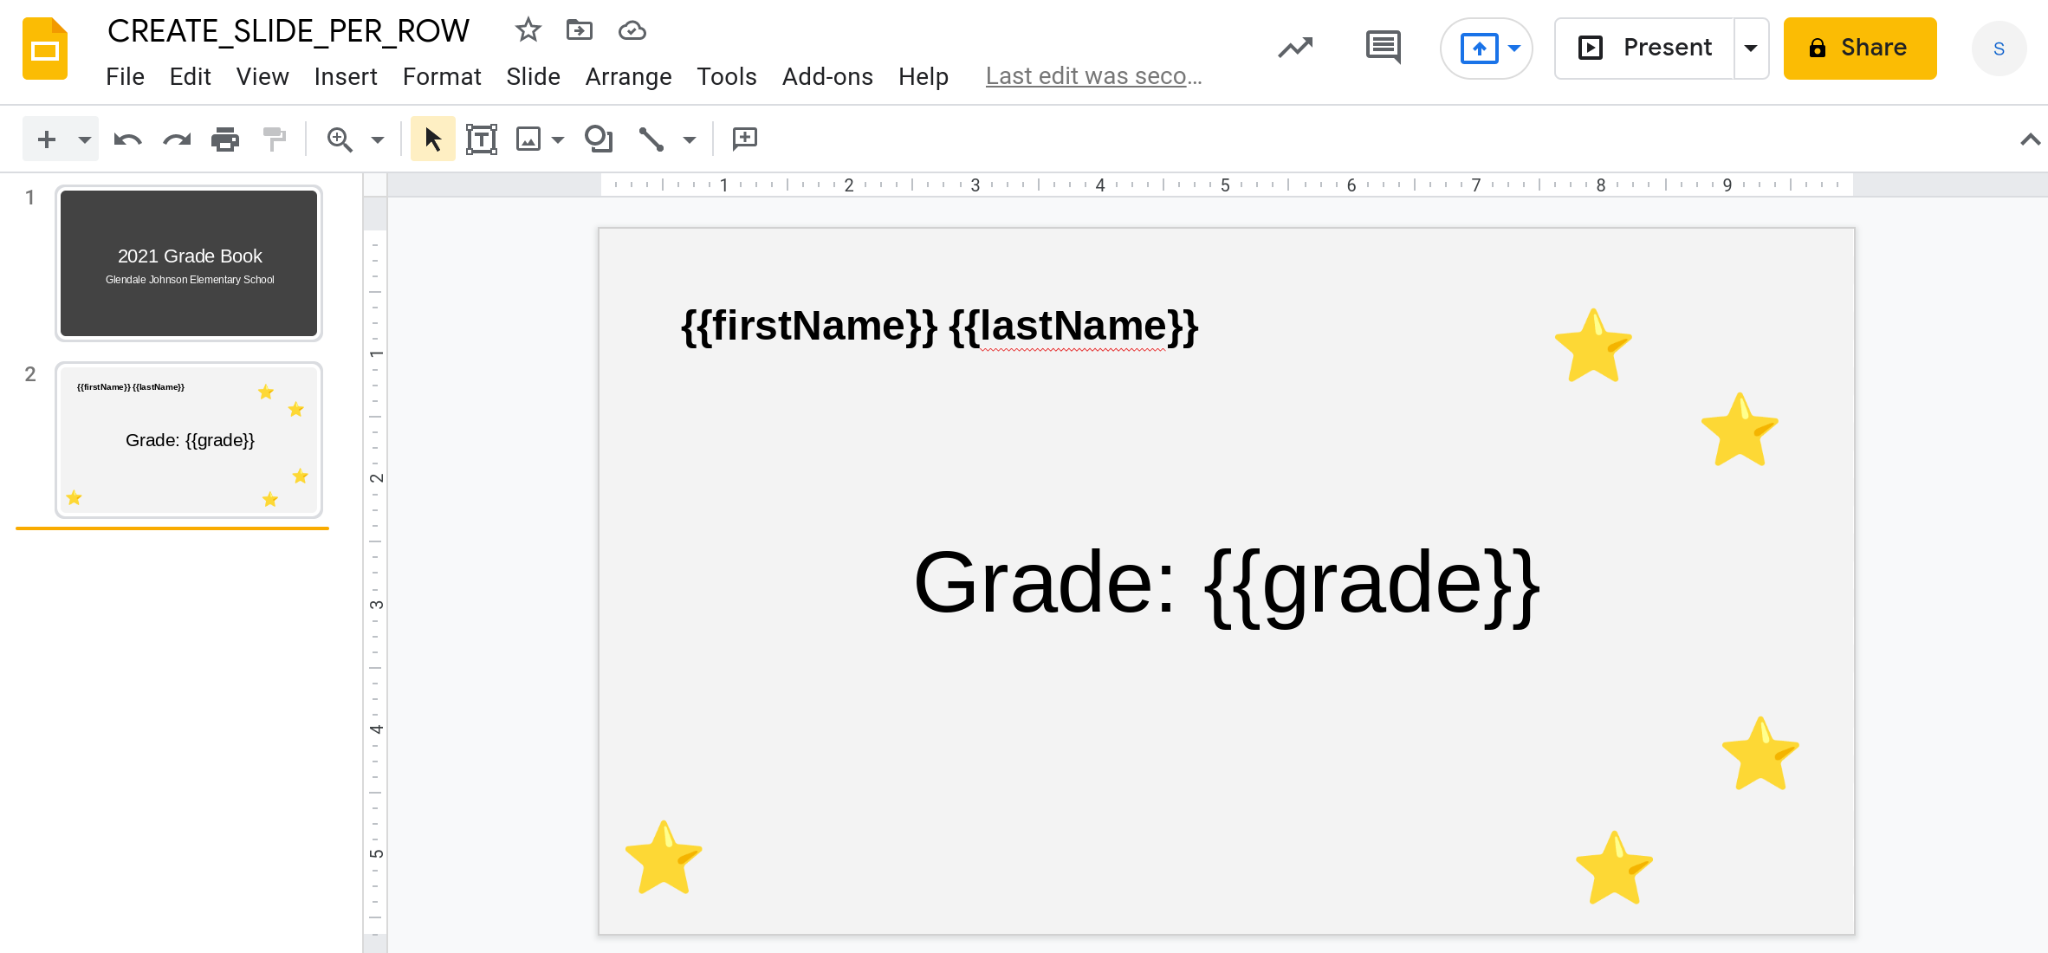
Task: Select the text box tool
Action: (482, 139)
